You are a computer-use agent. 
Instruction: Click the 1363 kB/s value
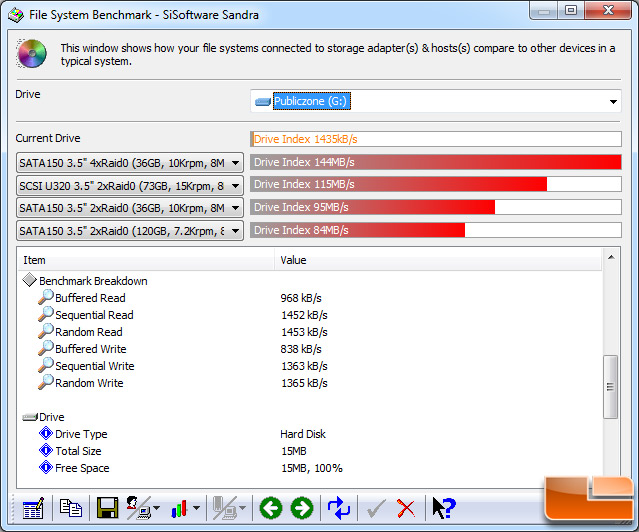[x=304, y=366]
